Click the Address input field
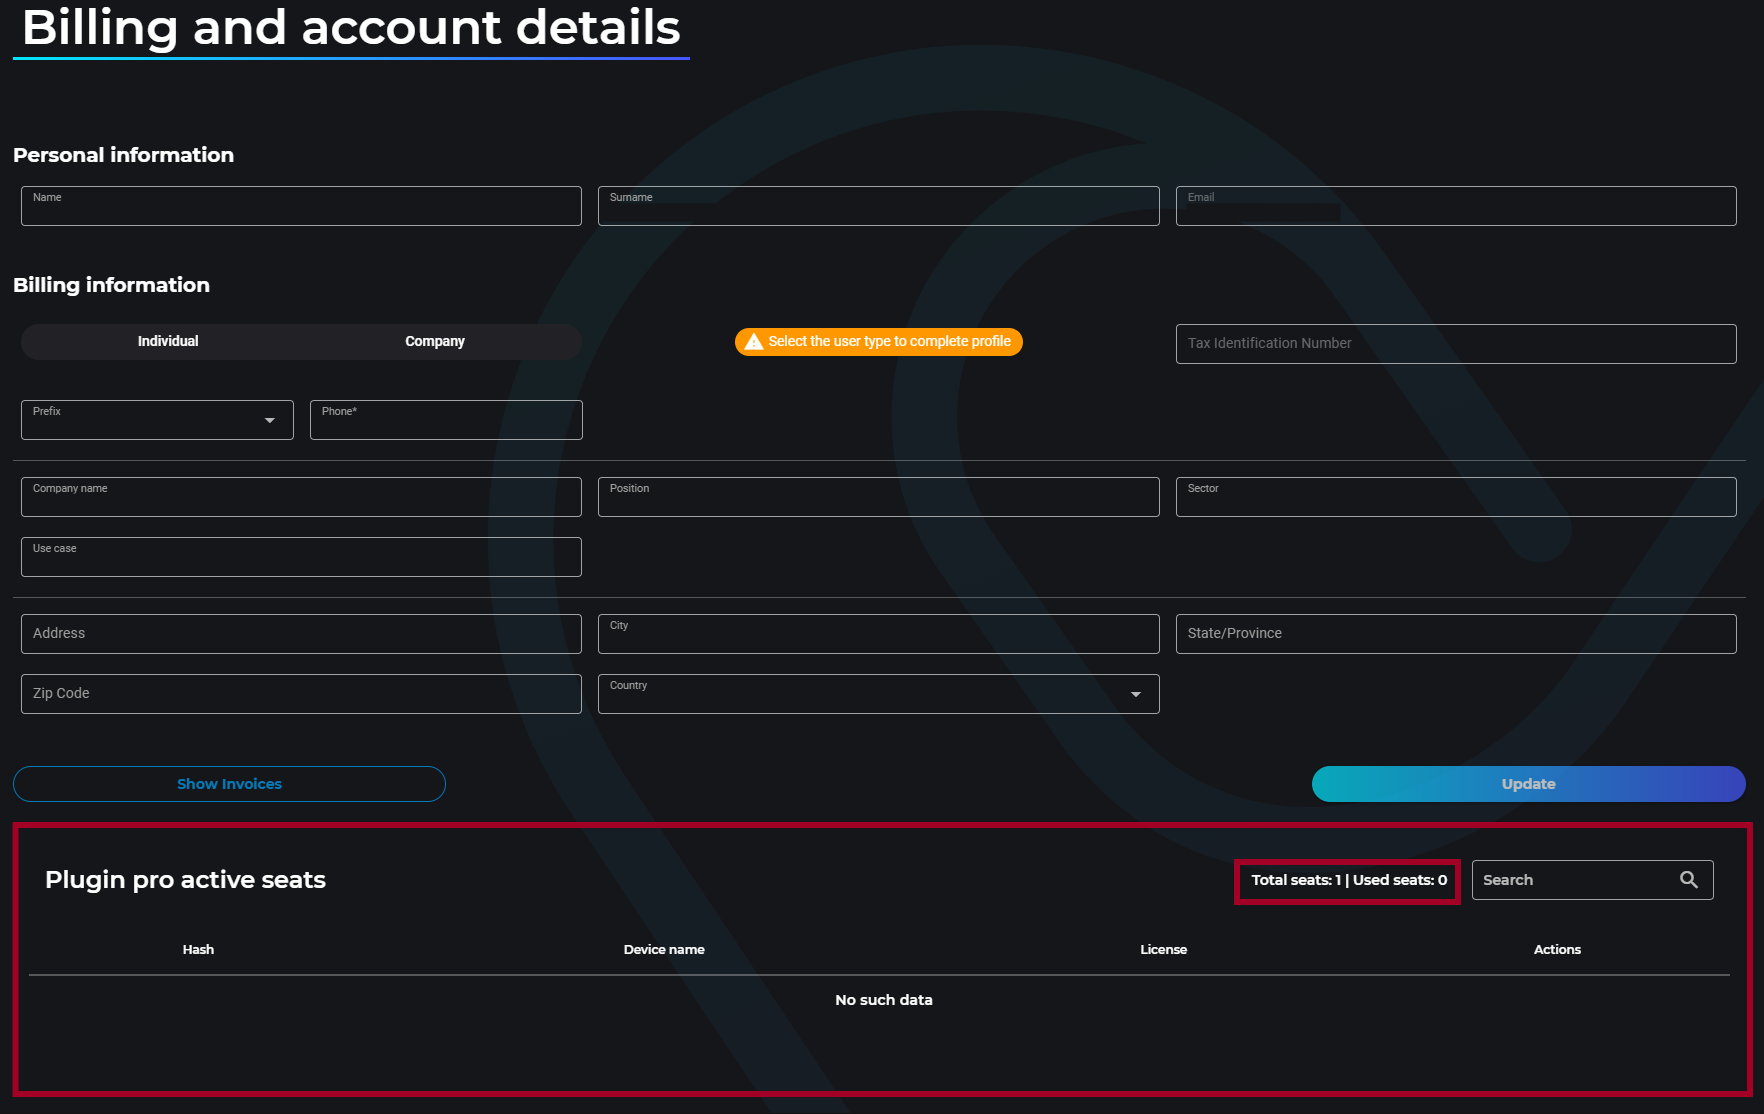The width and height of the screenshot is (1764, 1114). click(x=301, y=634)
